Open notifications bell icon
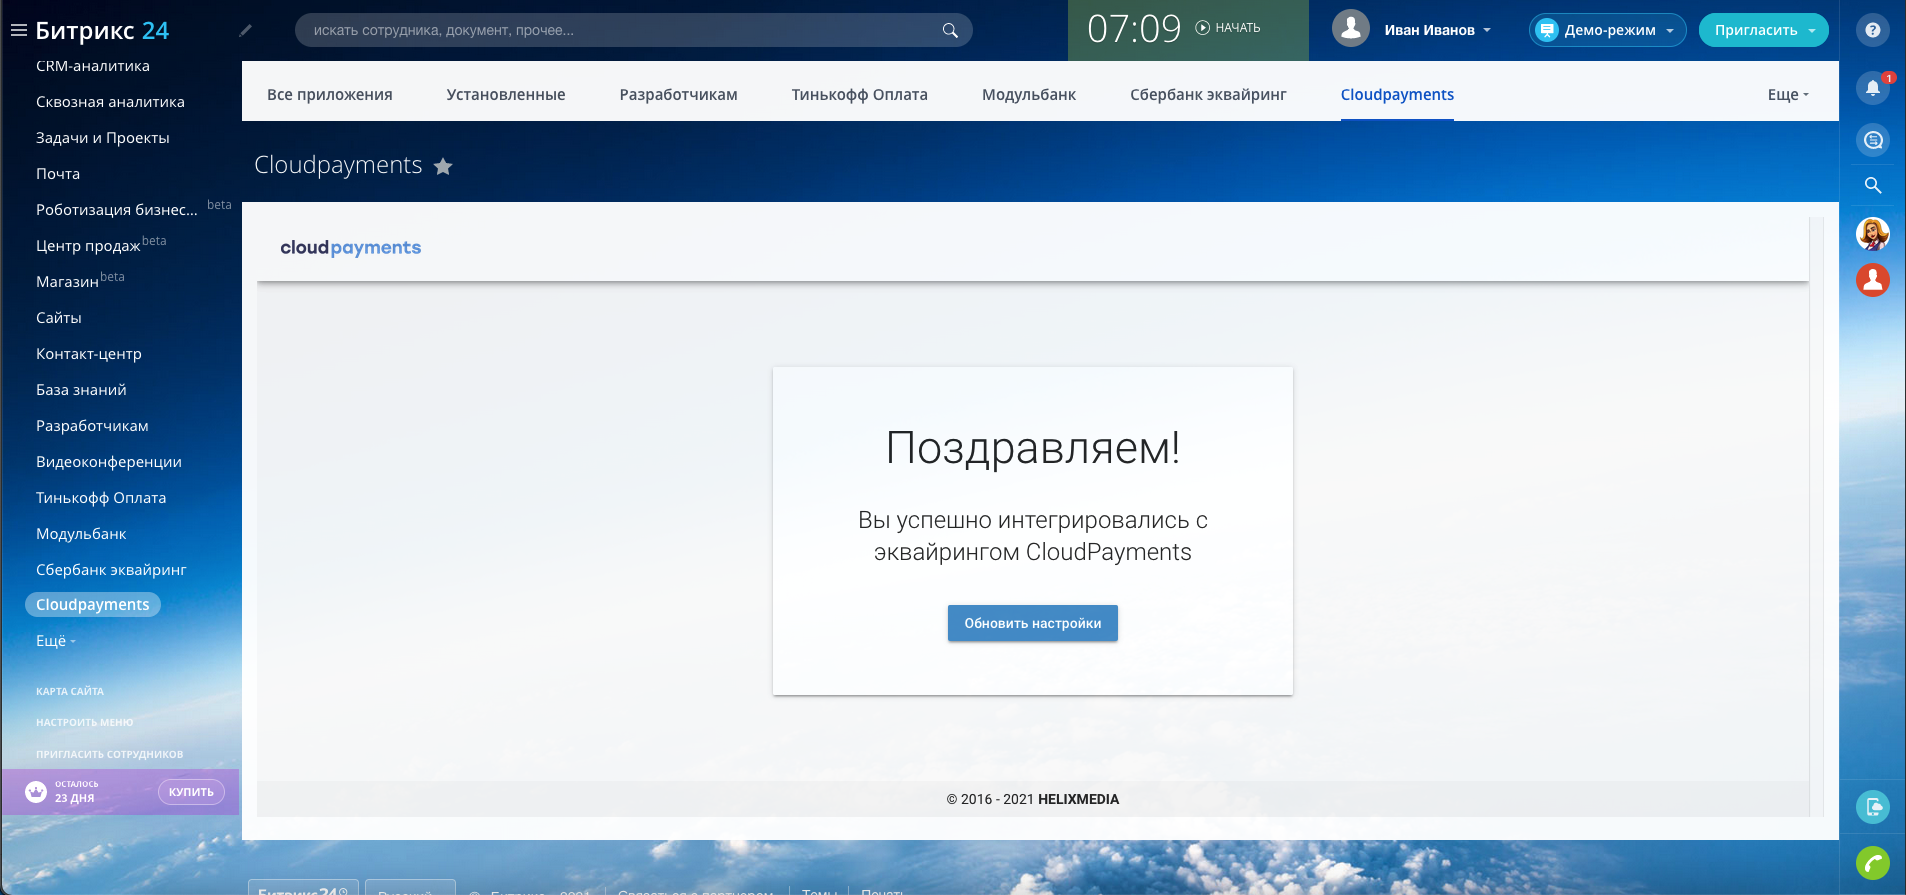This screenshot has width=1906, height=895. [1873, 87]
